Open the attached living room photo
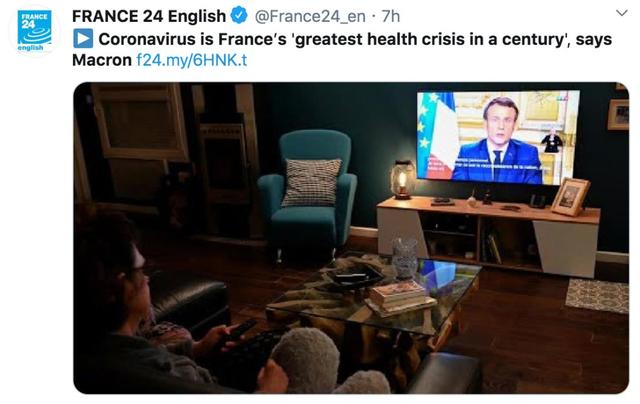 pos(351,238)
